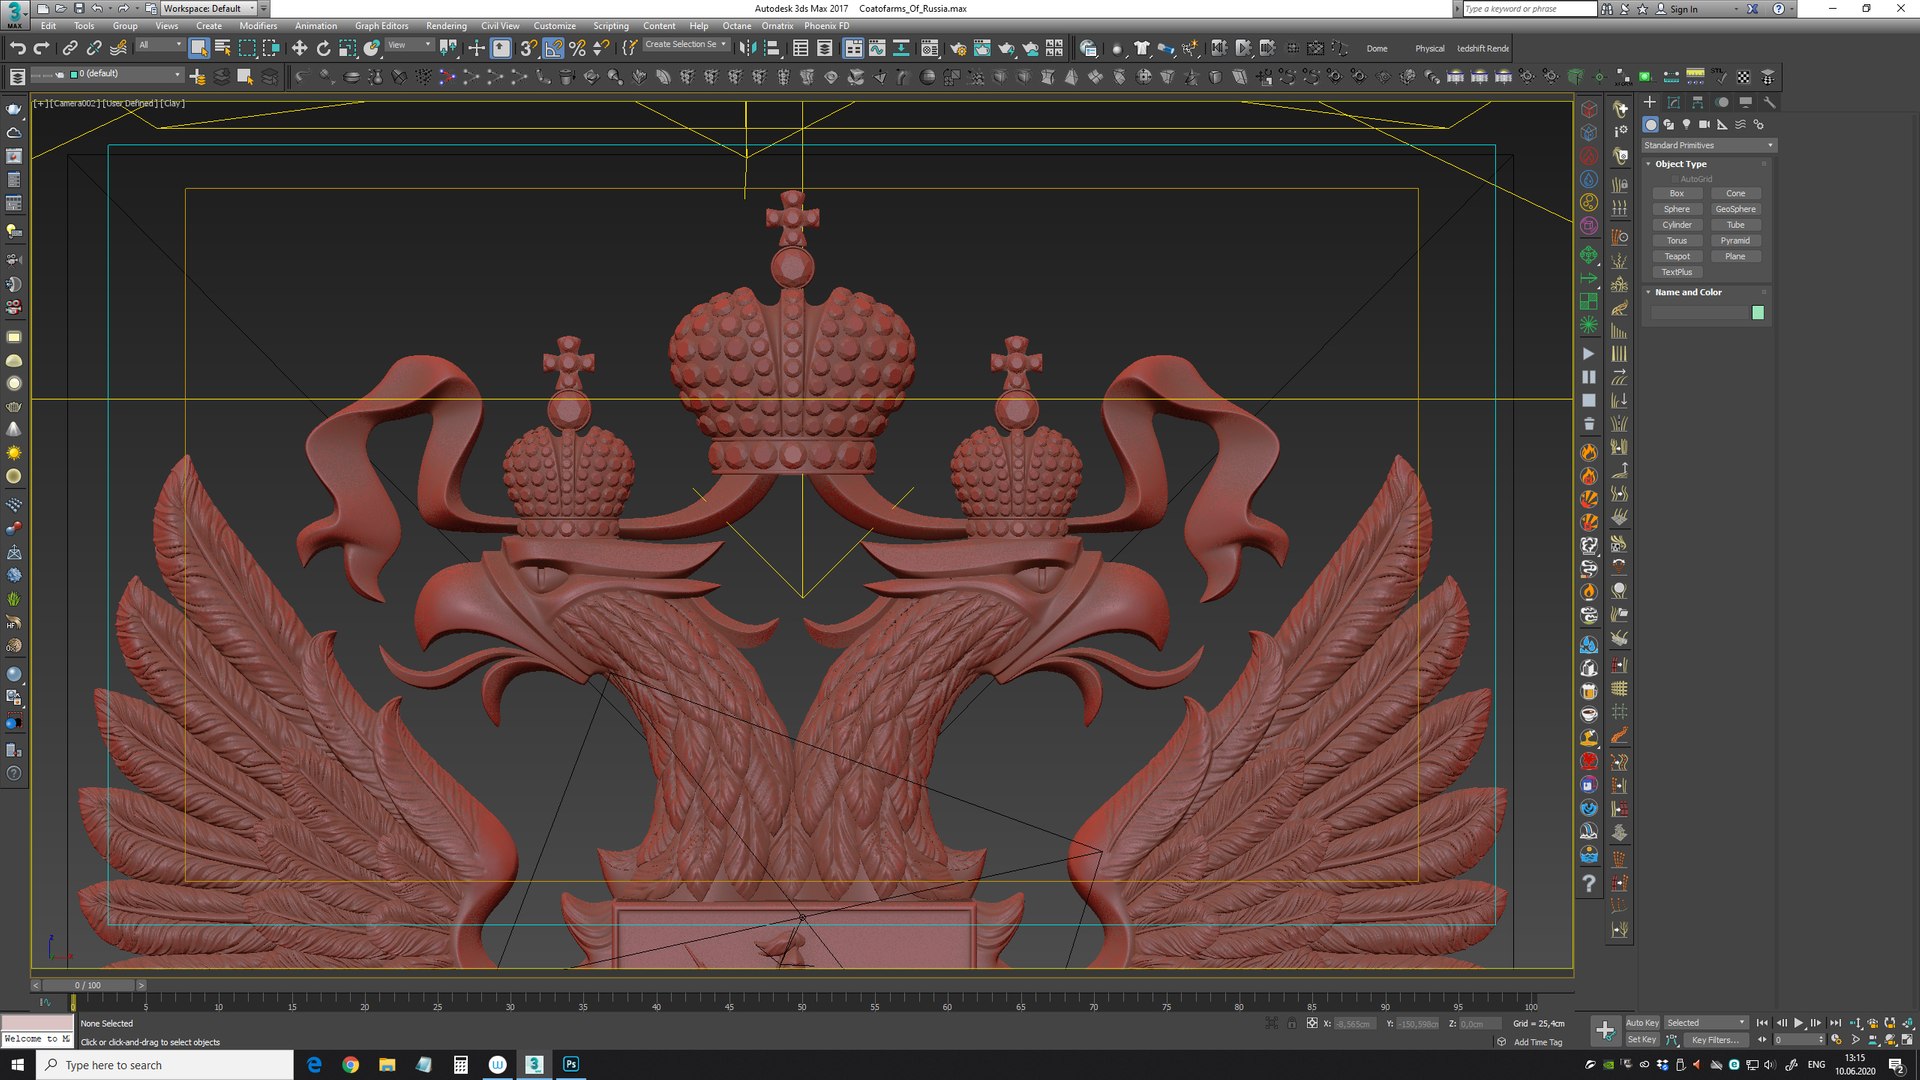Click the Maximize Viewport Toggle icon

point(1908,1040)
